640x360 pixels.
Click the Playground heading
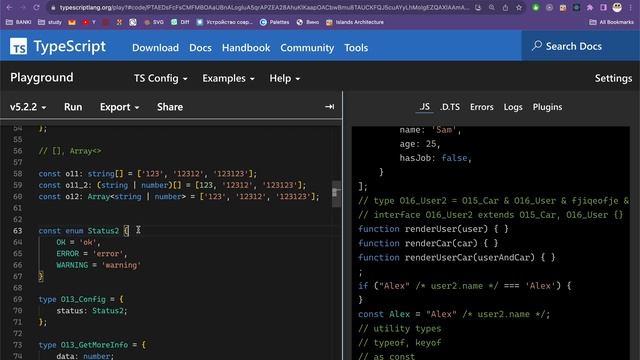pos(42,77)
